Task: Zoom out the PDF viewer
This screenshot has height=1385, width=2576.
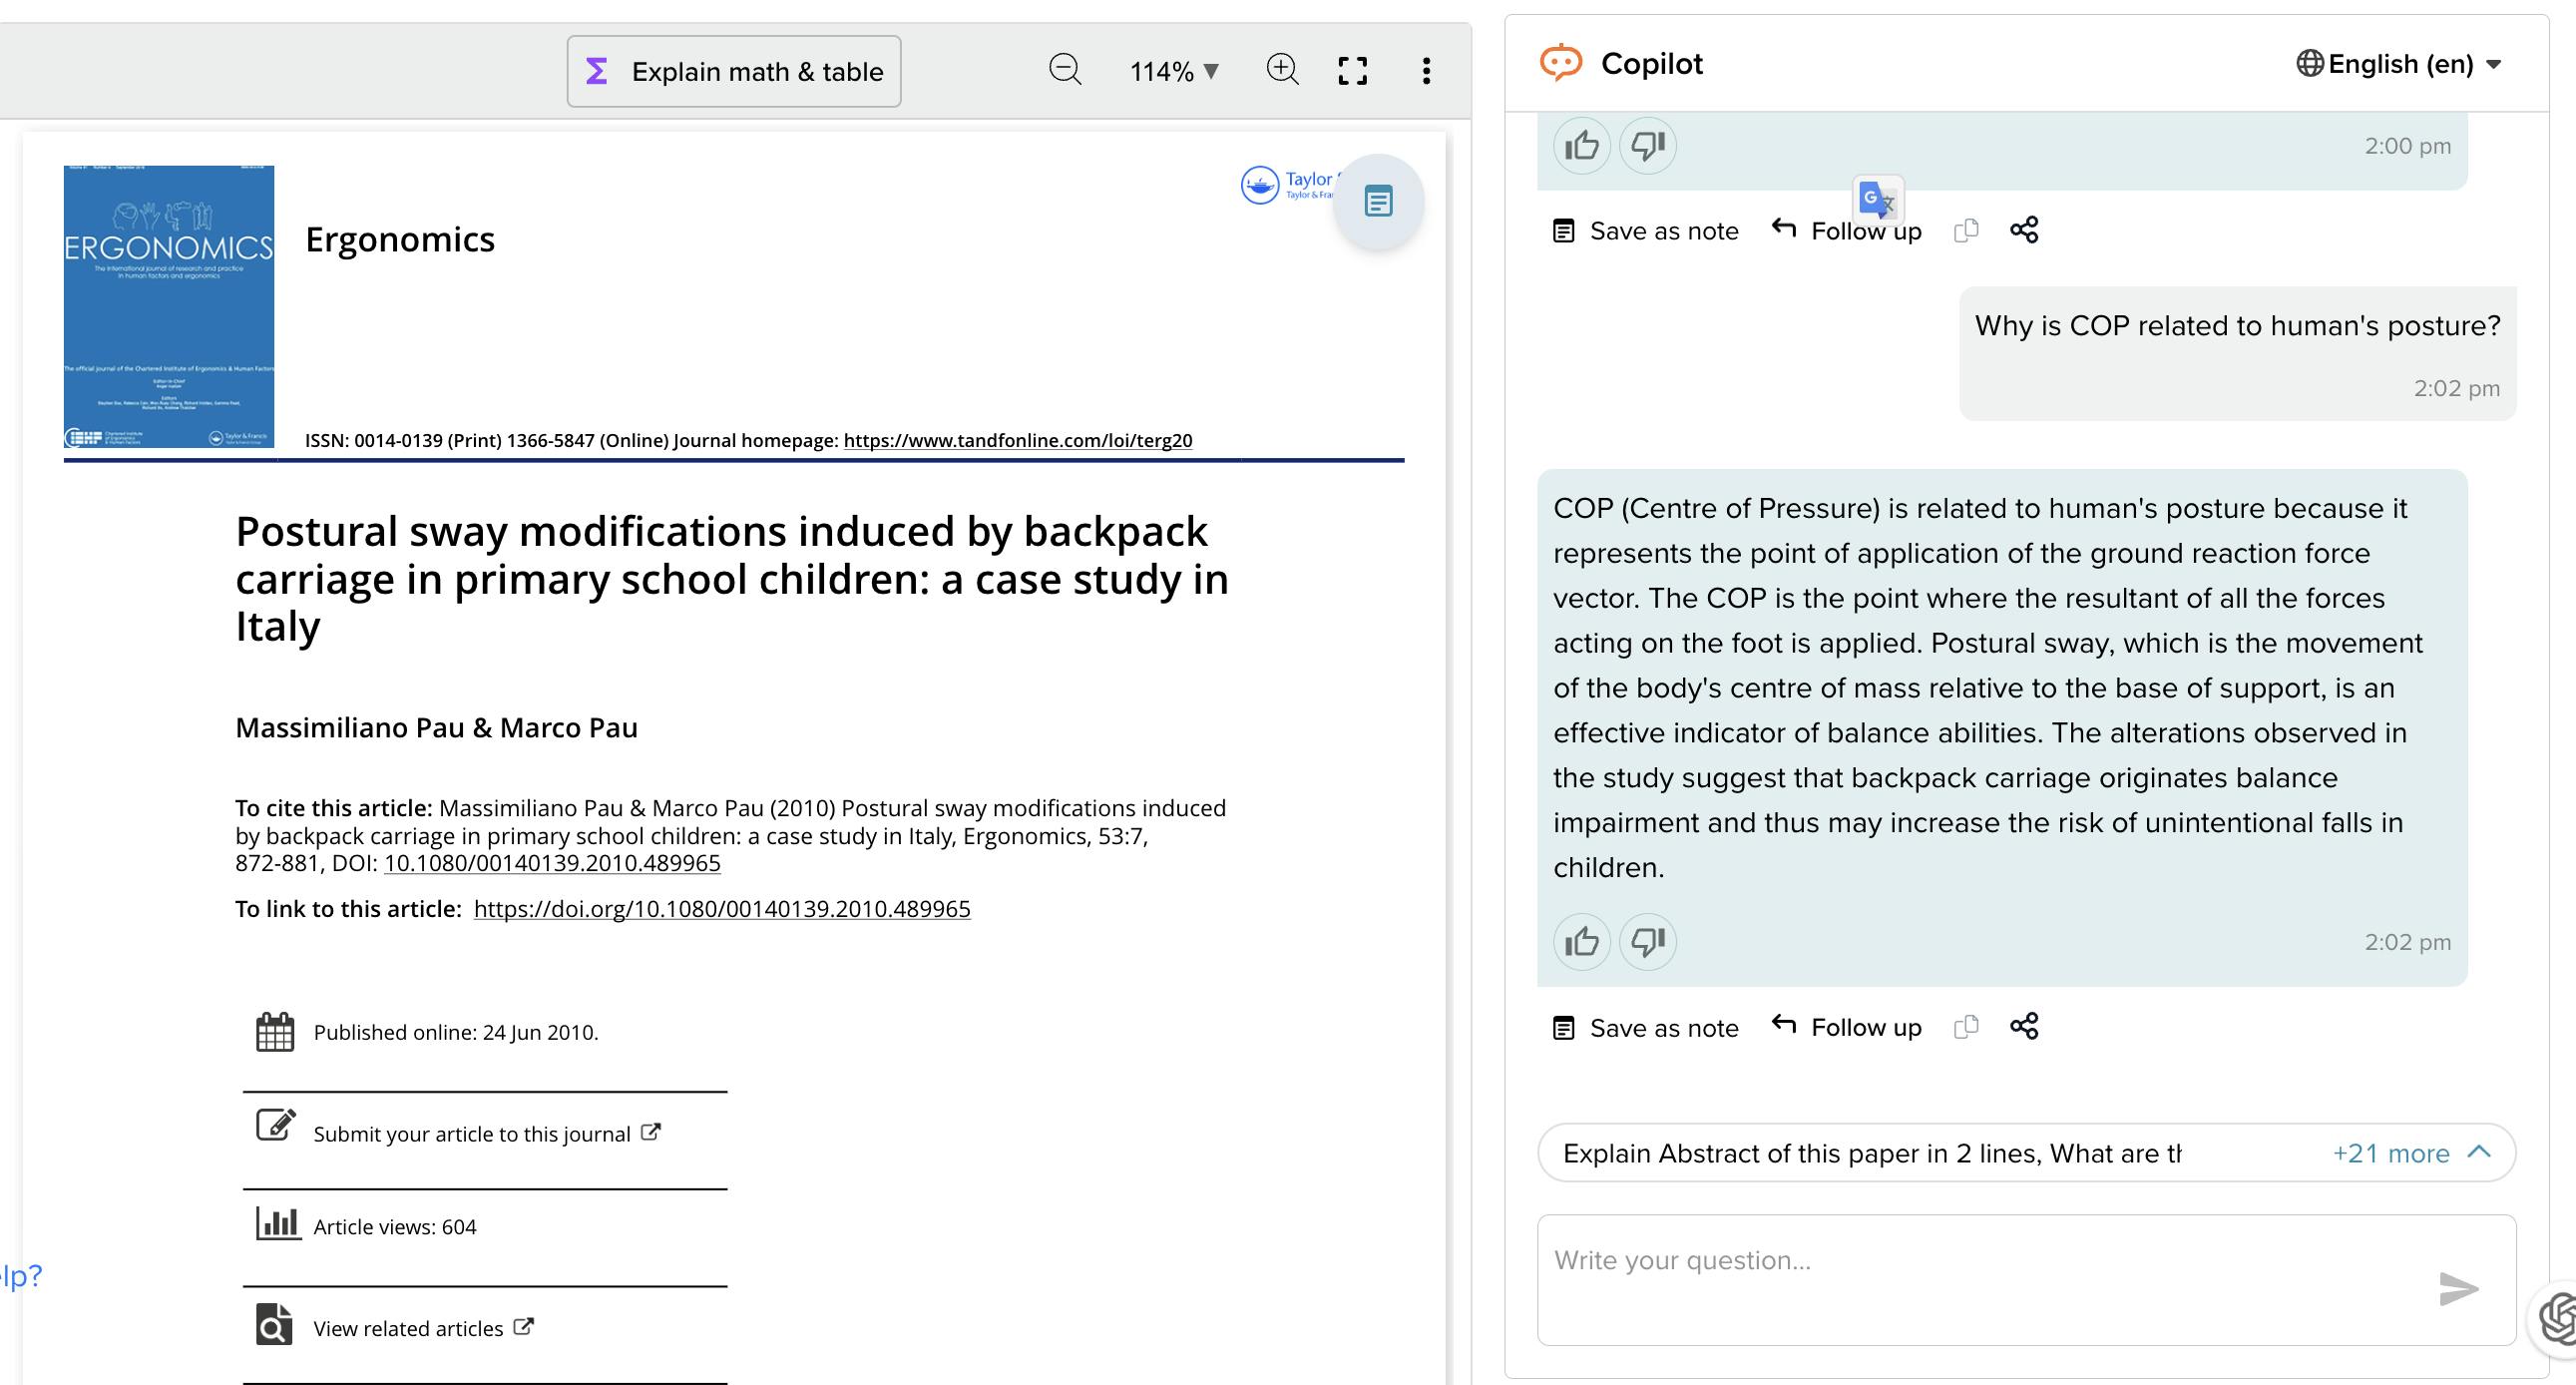Action: click(1065, 70)
